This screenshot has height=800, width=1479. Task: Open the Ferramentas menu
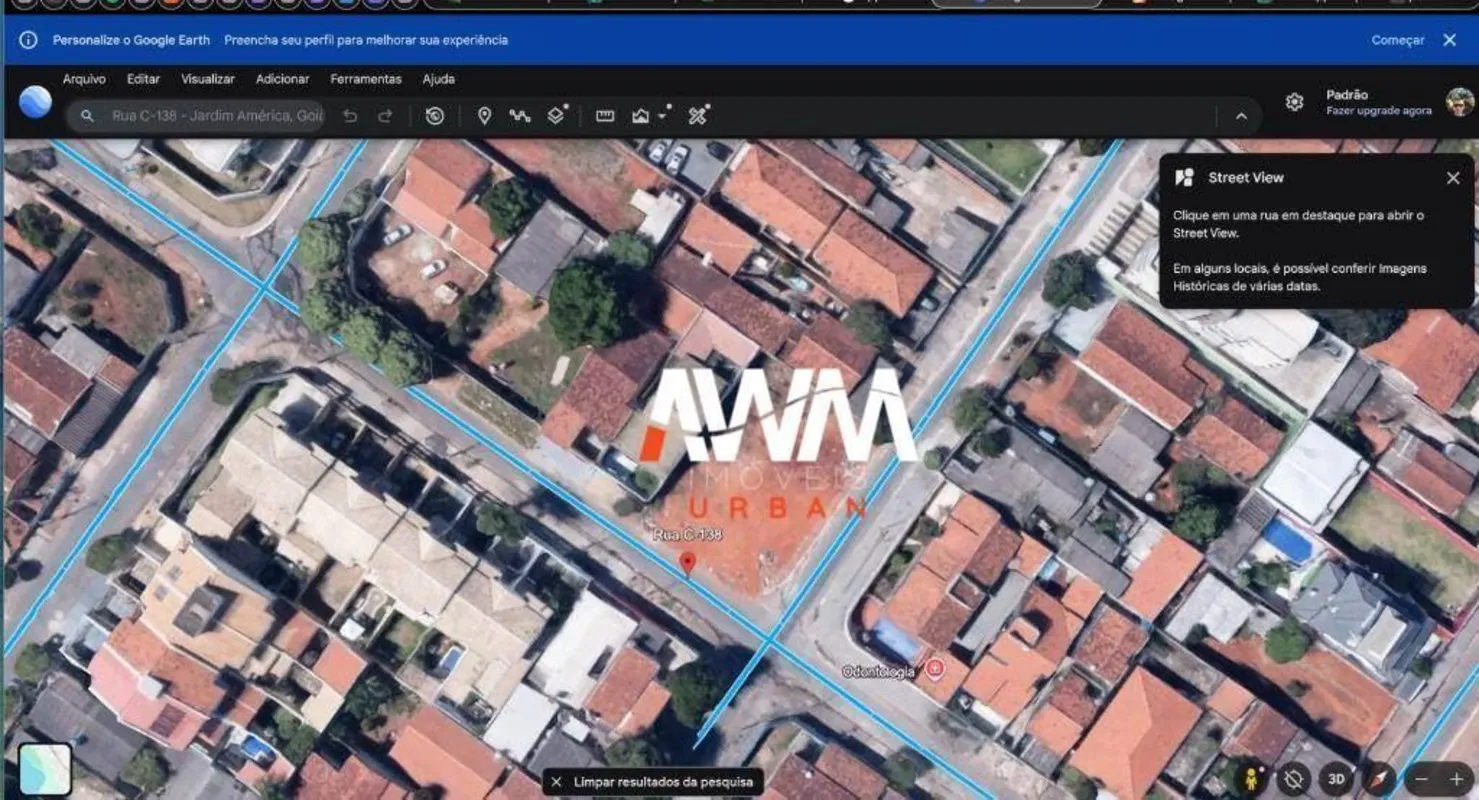(366, 79)
